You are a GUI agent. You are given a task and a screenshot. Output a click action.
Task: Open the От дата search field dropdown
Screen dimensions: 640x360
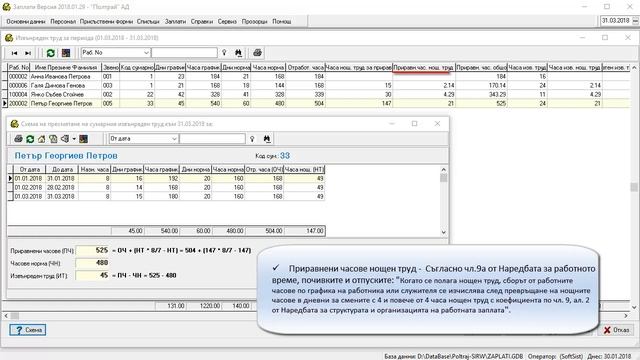174,139
